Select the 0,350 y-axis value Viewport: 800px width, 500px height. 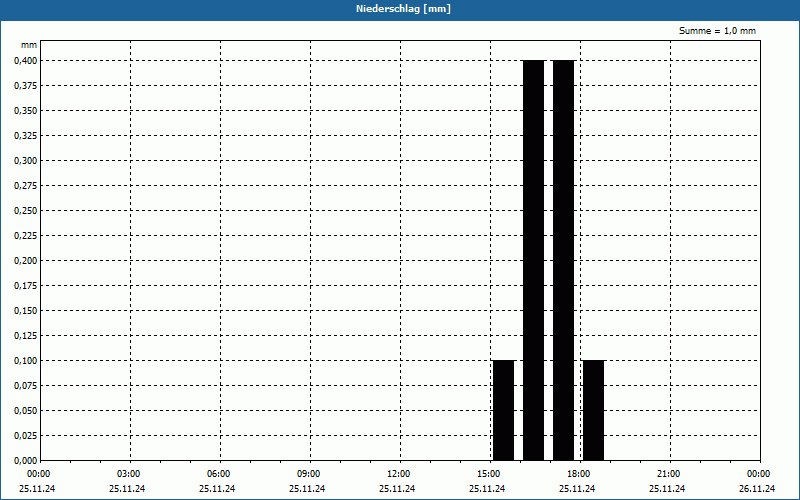(x=26, y=111)
